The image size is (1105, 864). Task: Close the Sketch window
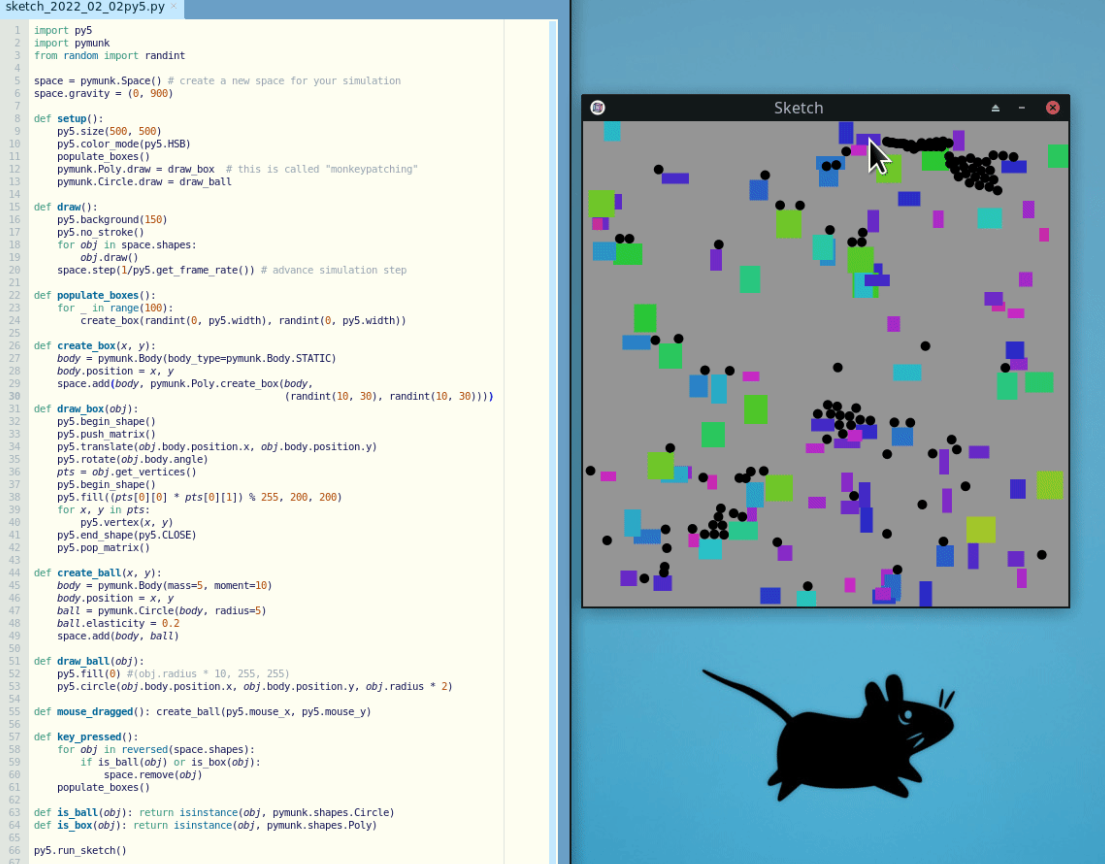(x=1052, y=108)
